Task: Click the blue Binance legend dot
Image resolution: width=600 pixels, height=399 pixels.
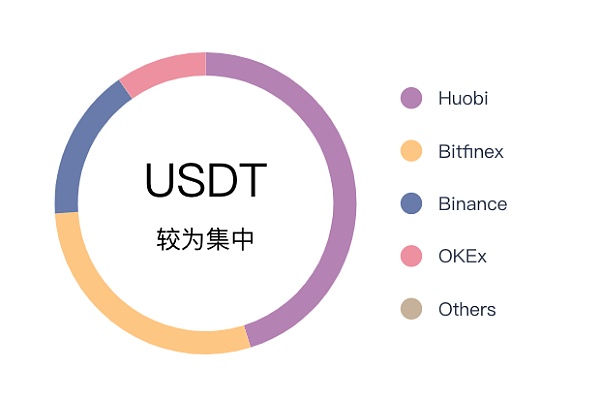Action: (x=411, y=203)
